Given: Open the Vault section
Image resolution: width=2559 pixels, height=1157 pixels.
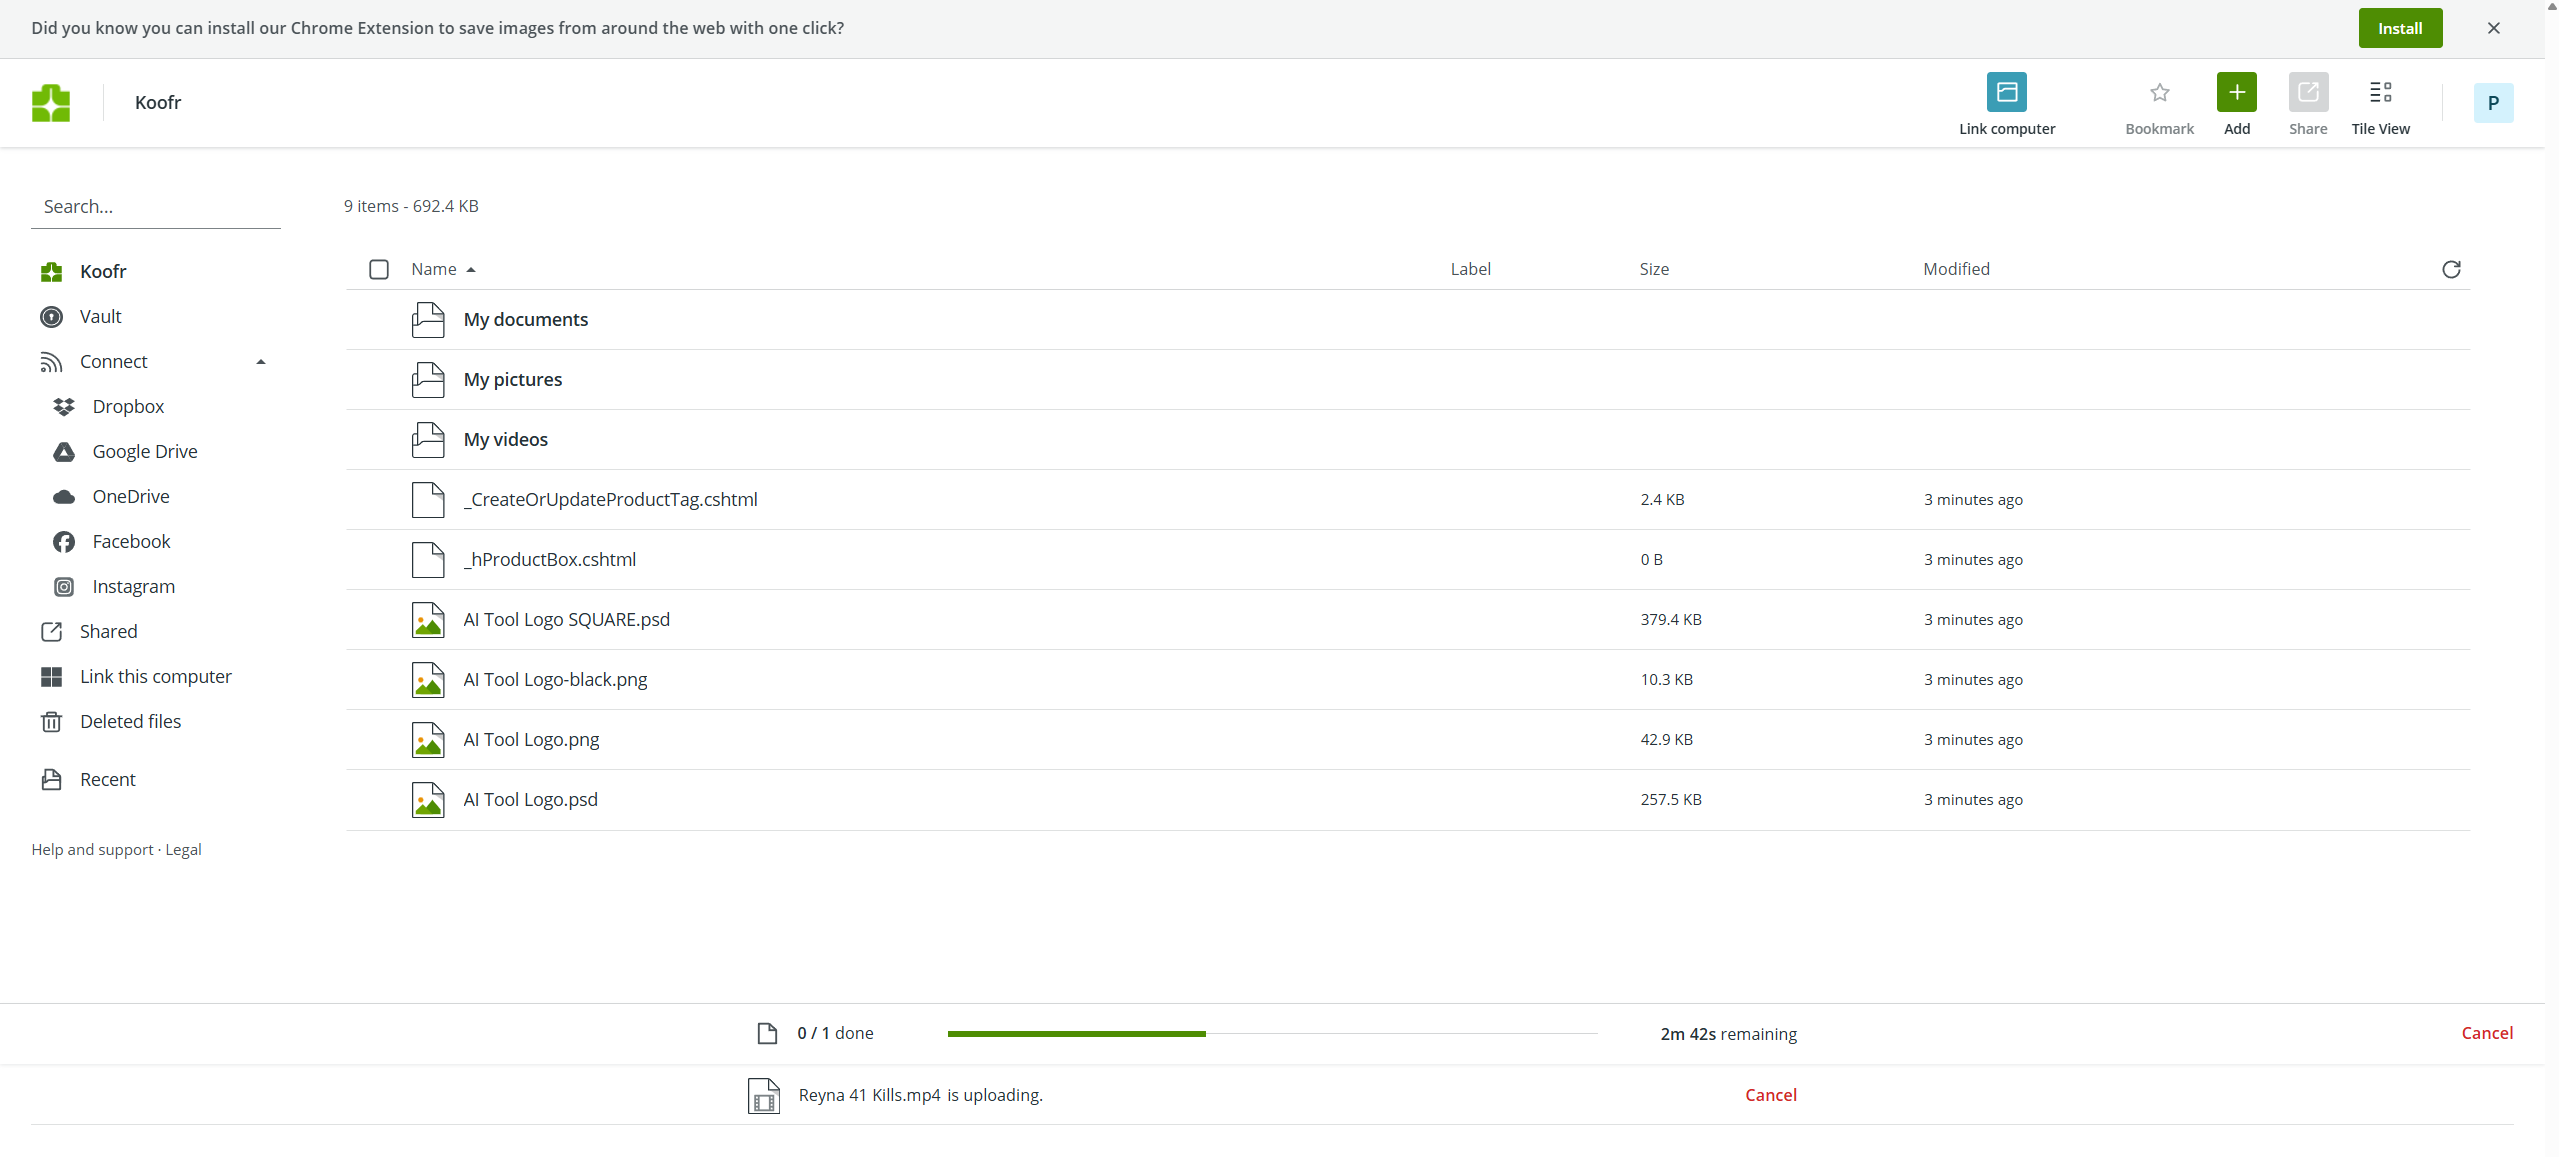Looking at the screenshot, I should coord(101,316).
